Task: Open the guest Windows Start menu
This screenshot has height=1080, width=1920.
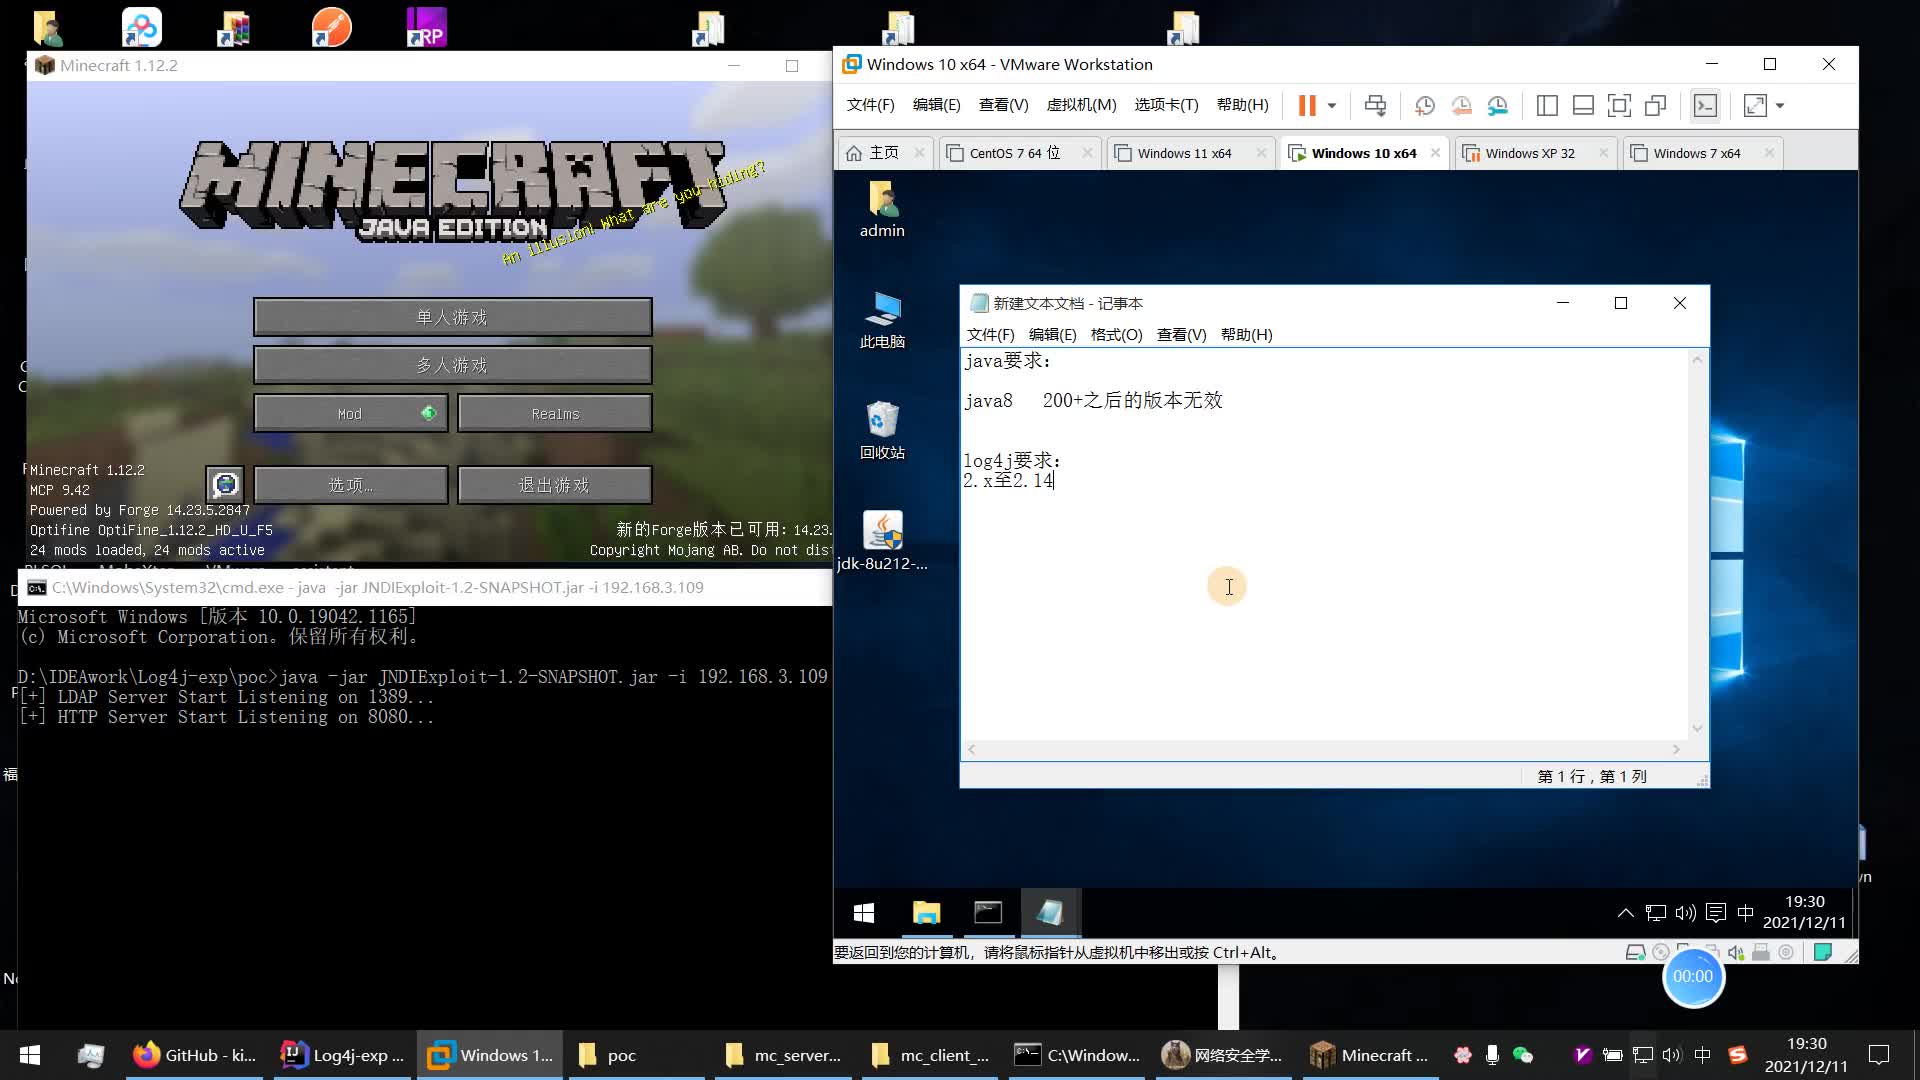Action: pos(864,912)
